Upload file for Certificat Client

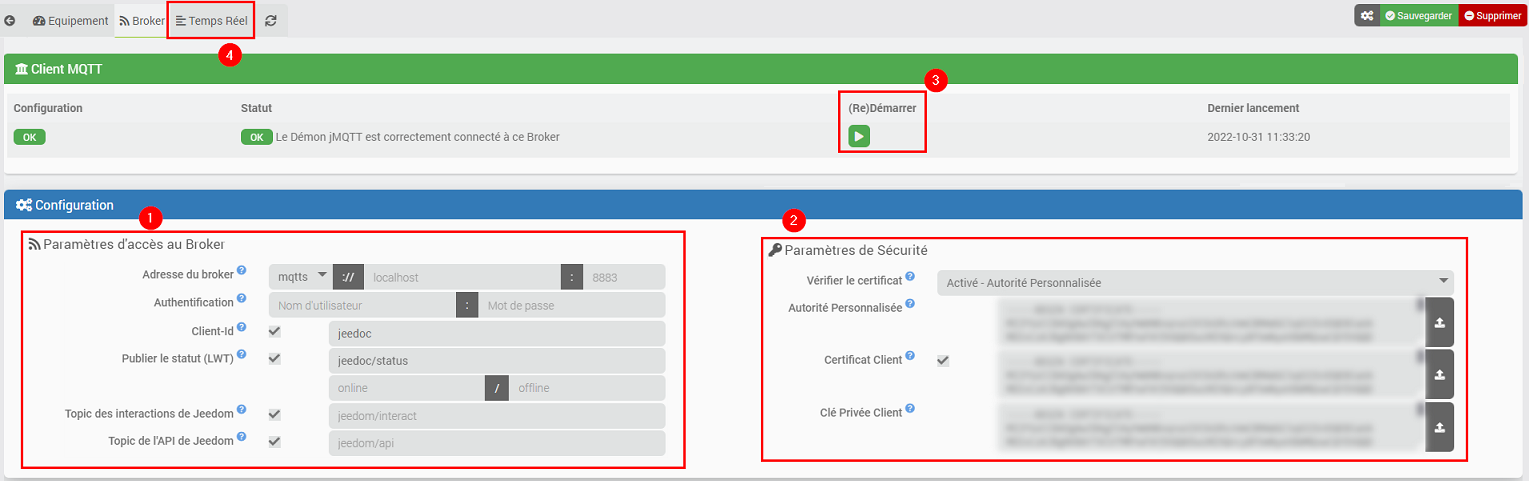tap(1439, 374)
